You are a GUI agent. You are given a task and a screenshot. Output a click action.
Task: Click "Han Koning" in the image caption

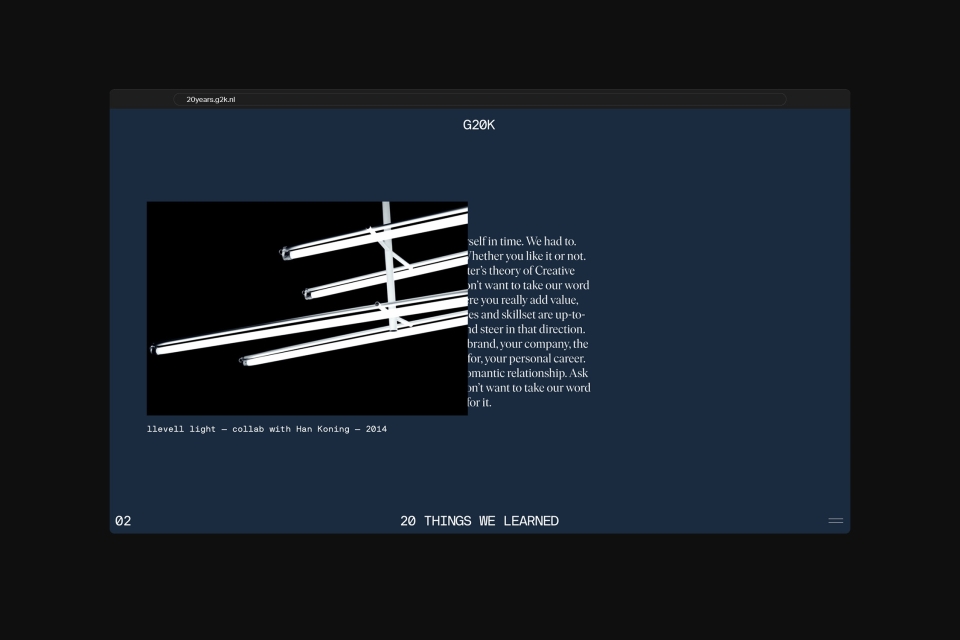coord(322,429)
